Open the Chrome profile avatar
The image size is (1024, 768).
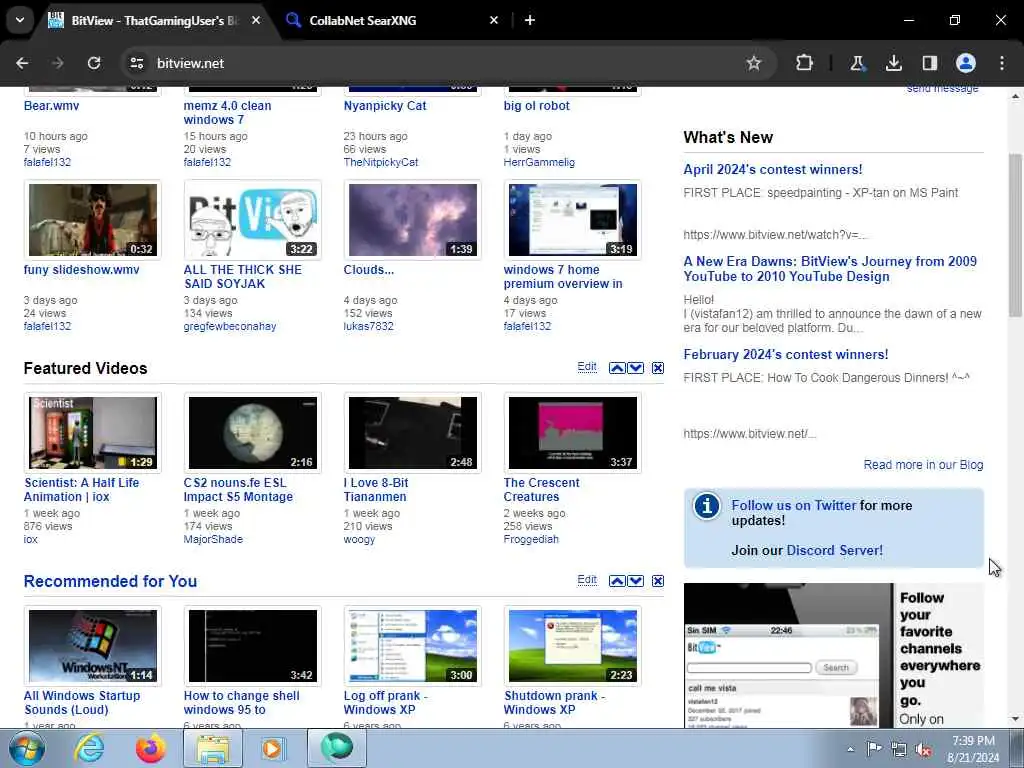[966, 63]
